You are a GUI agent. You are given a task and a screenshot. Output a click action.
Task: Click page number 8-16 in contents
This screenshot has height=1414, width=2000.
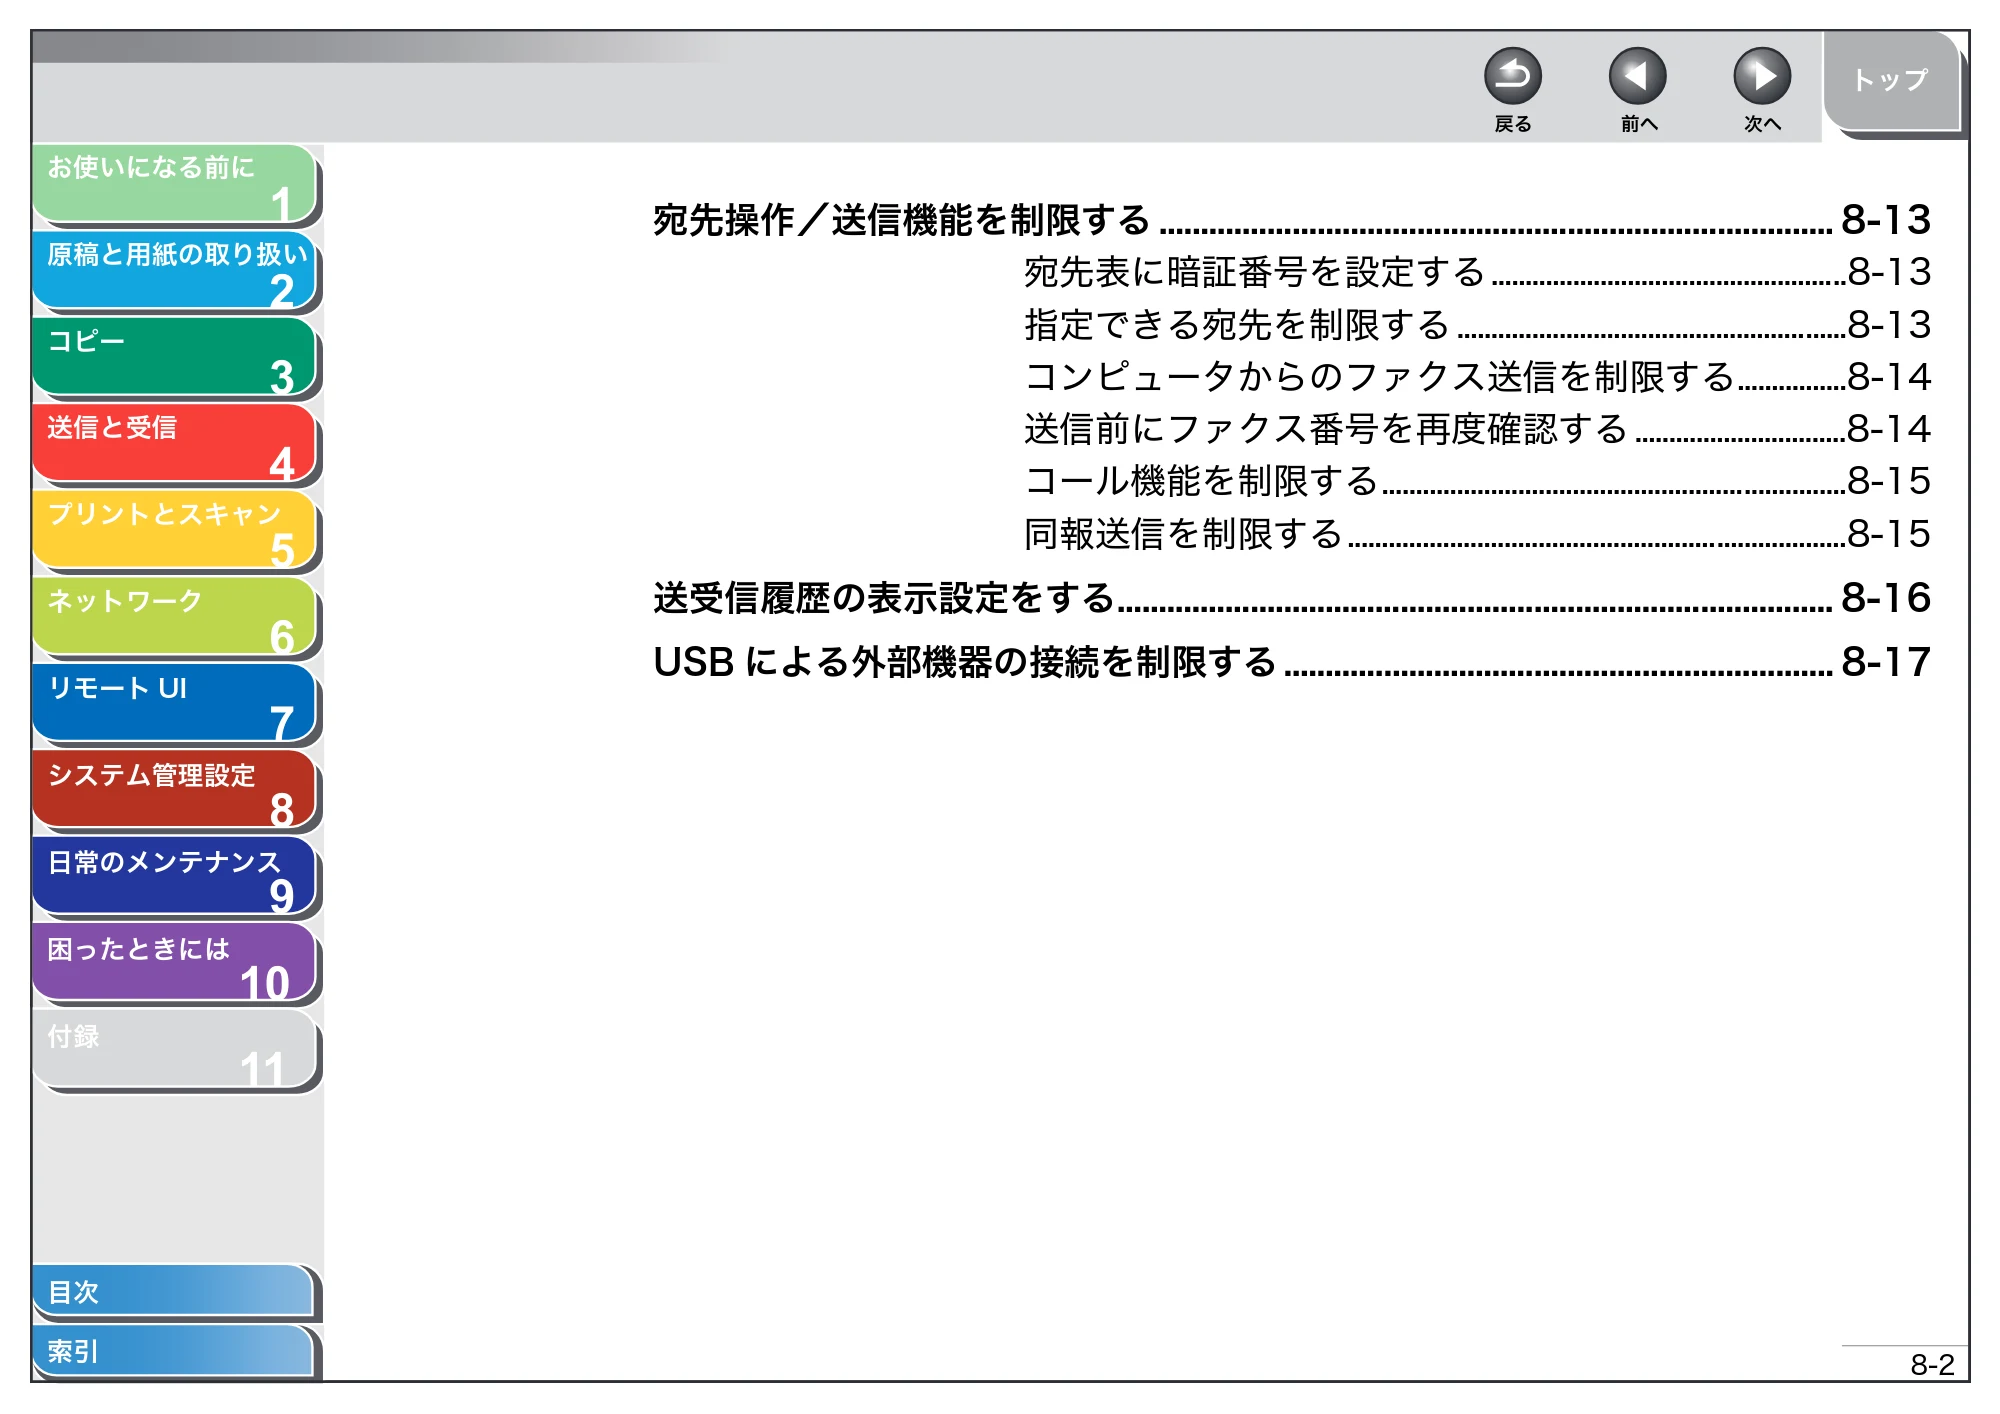pyautogui.click(x=1886, y=598)
